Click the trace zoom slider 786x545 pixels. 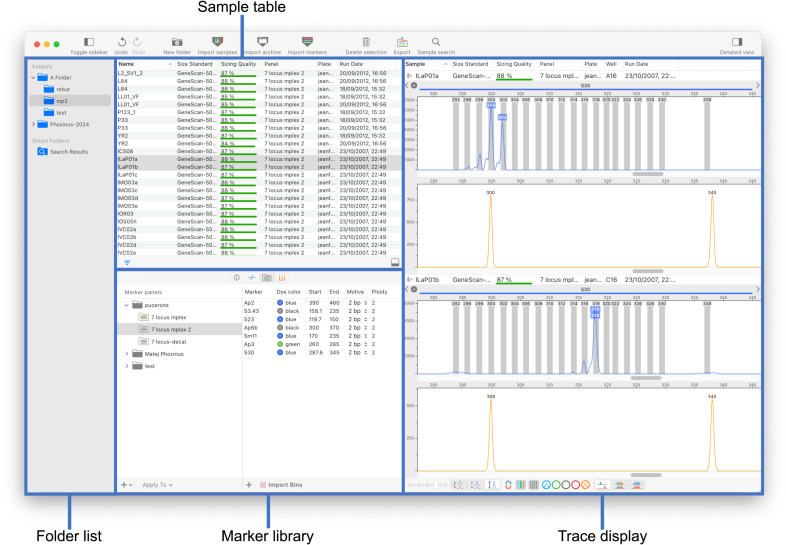(x=428, y=485)
